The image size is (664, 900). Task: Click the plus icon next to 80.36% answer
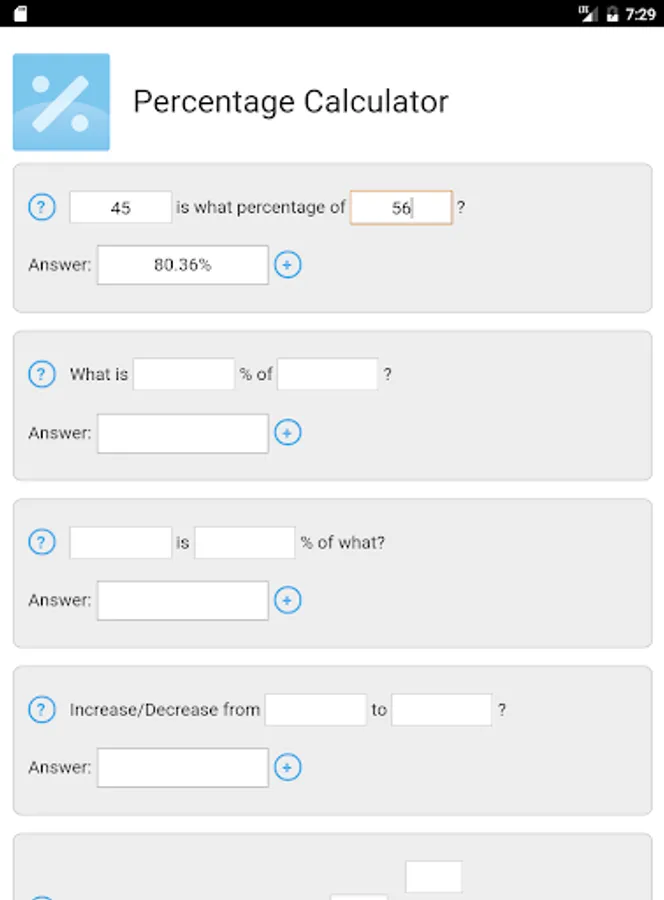pos(287,264)
